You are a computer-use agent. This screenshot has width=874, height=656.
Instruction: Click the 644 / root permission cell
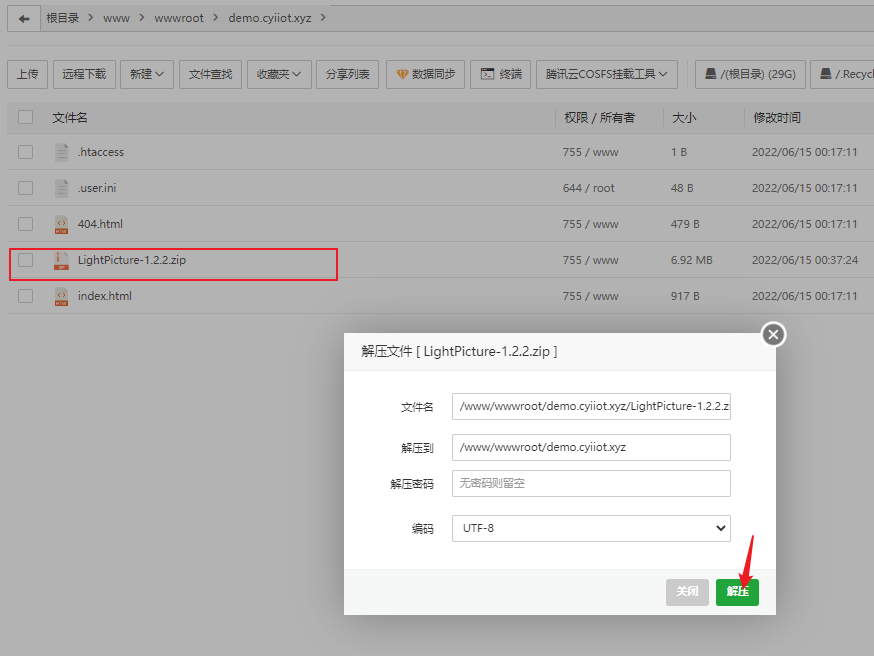(588, 188)
